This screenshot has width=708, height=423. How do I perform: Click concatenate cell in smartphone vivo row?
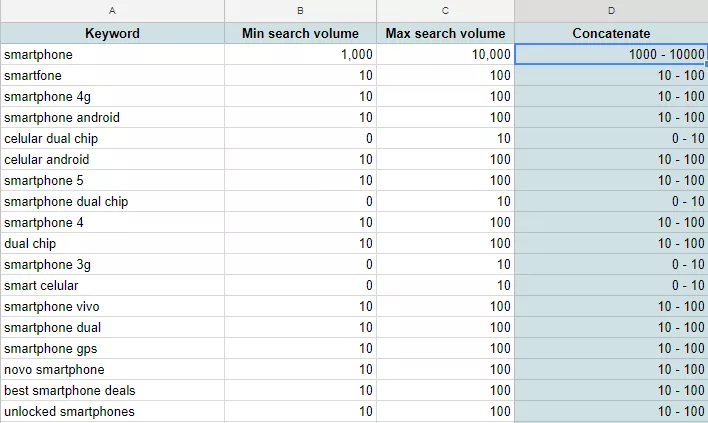click(611, 307)
